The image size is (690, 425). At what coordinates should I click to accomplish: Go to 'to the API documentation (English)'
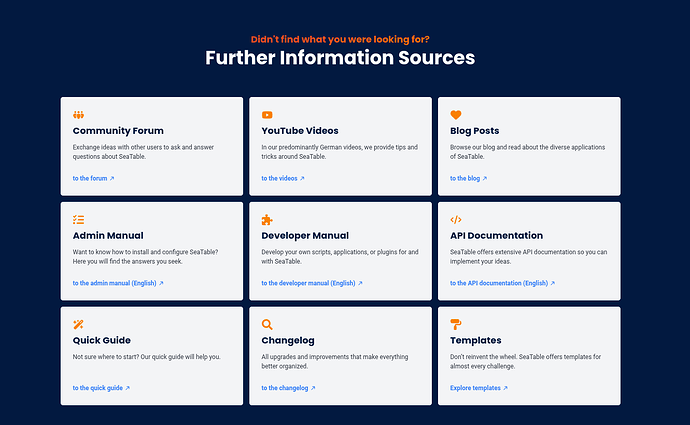click(x=502, y=283)
